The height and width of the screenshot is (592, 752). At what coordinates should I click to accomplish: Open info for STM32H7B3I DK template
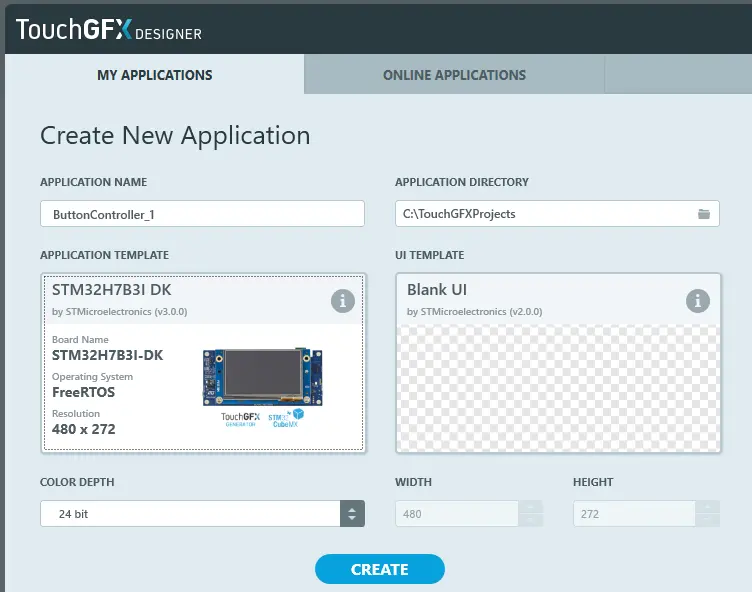(342, 301)
